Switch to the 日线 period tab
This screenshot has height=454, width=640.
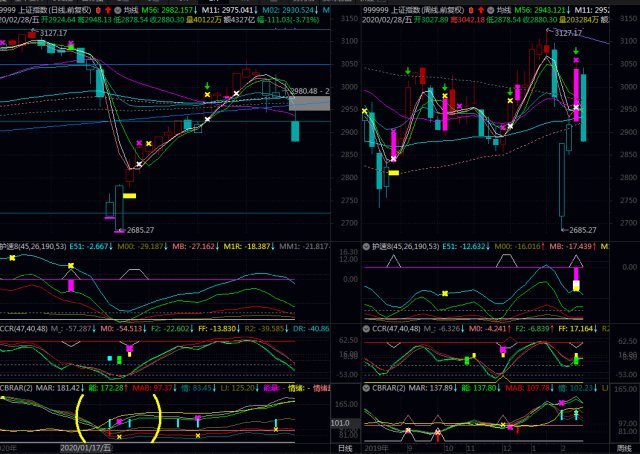tap(345, 448)
